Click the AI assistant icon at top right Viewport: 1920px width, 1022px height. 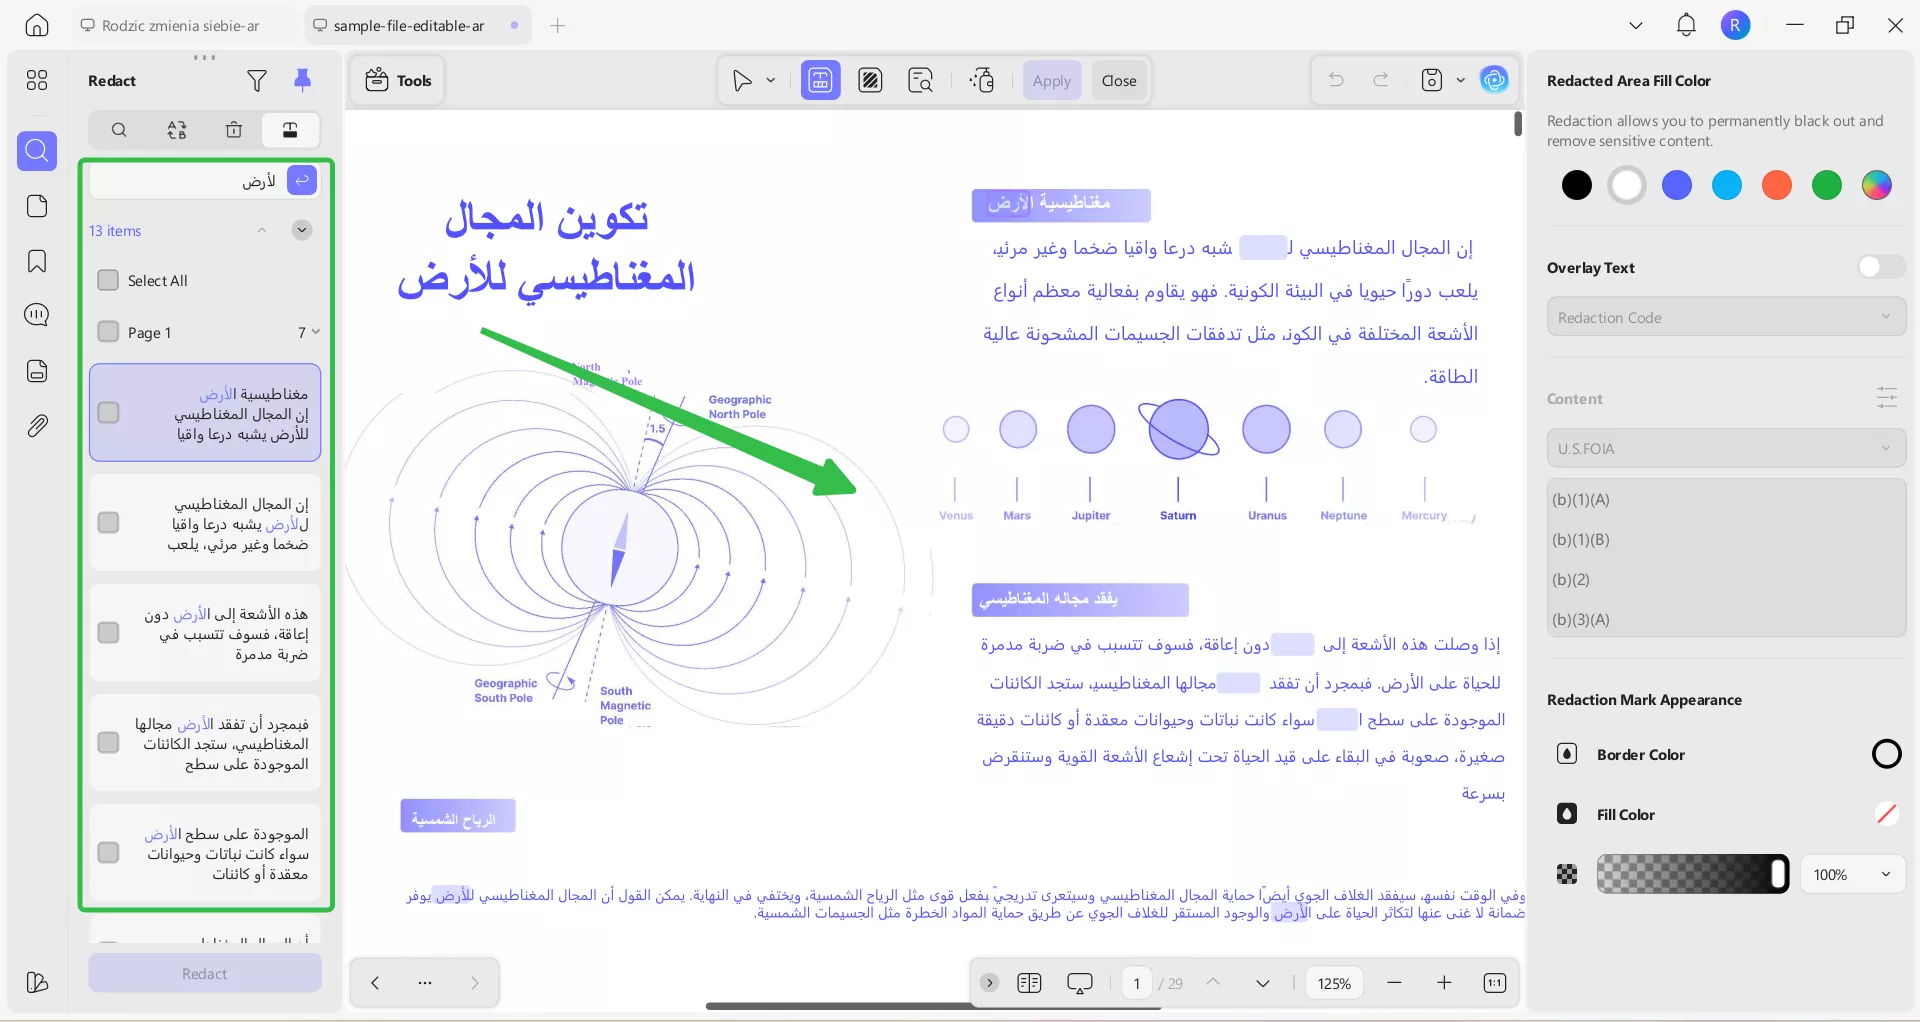click(1495, 80)
